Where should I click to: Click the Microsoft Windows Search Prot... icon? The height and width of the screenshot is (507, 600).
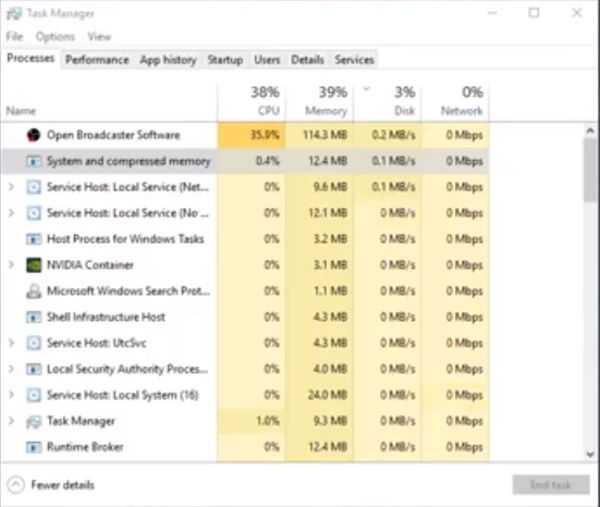pos(33,291)
